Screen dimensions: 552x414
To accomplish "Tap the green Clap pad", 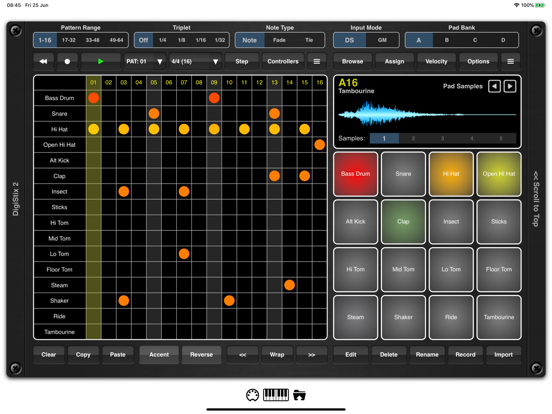I will tap(403, 222).
